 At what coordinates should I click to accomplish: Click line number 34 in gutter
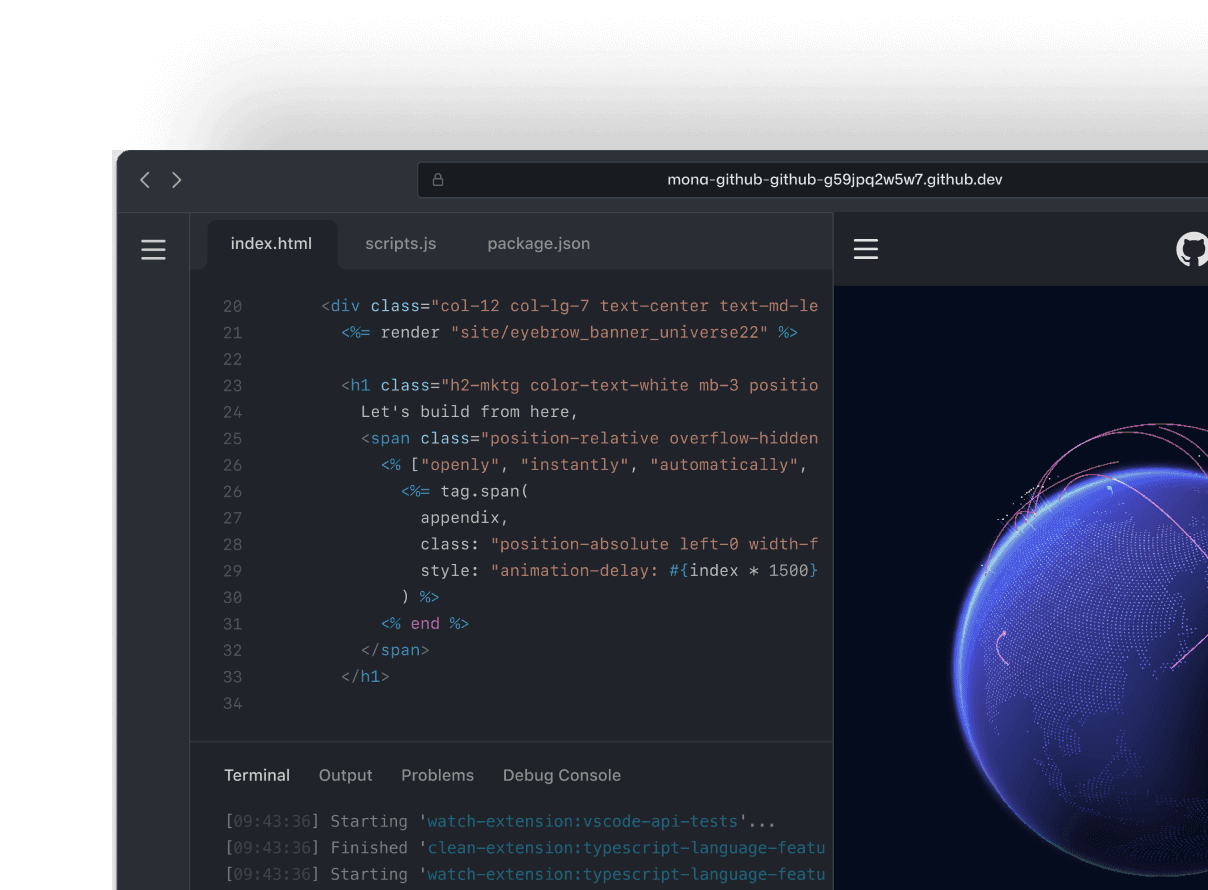point(232,703)
